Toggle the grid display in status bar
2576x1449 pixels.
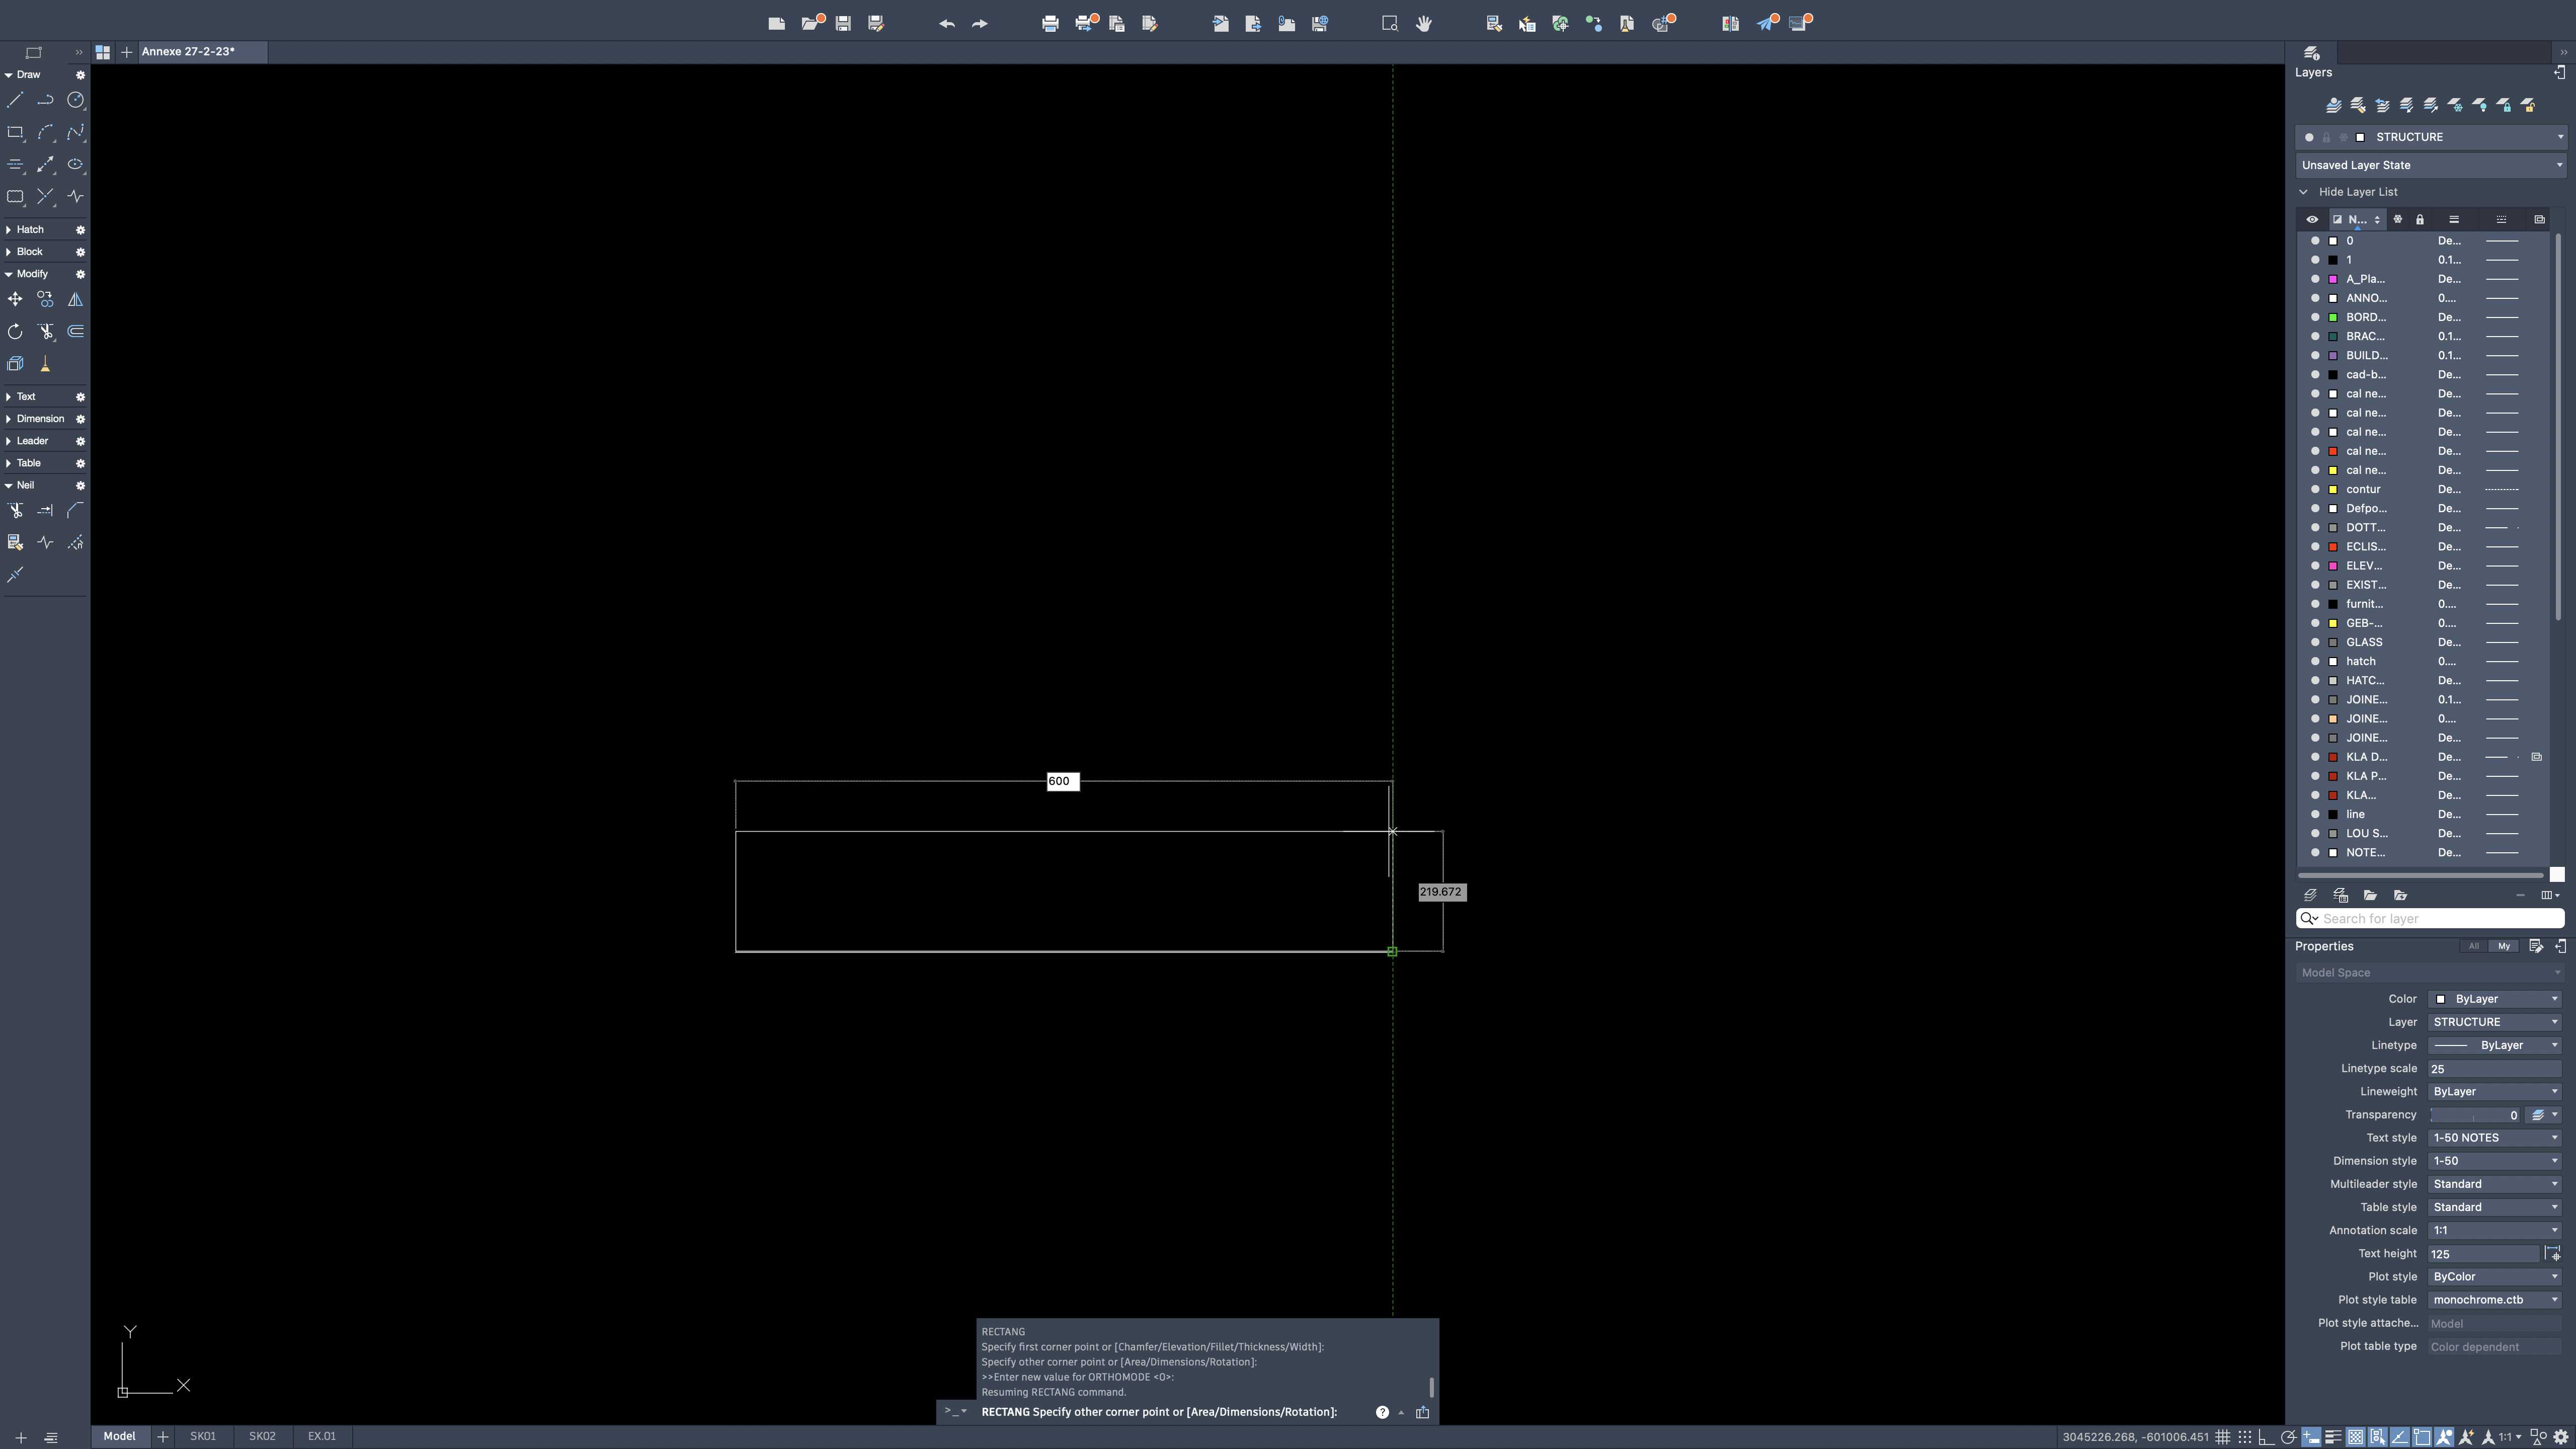pos(2223,1436)
